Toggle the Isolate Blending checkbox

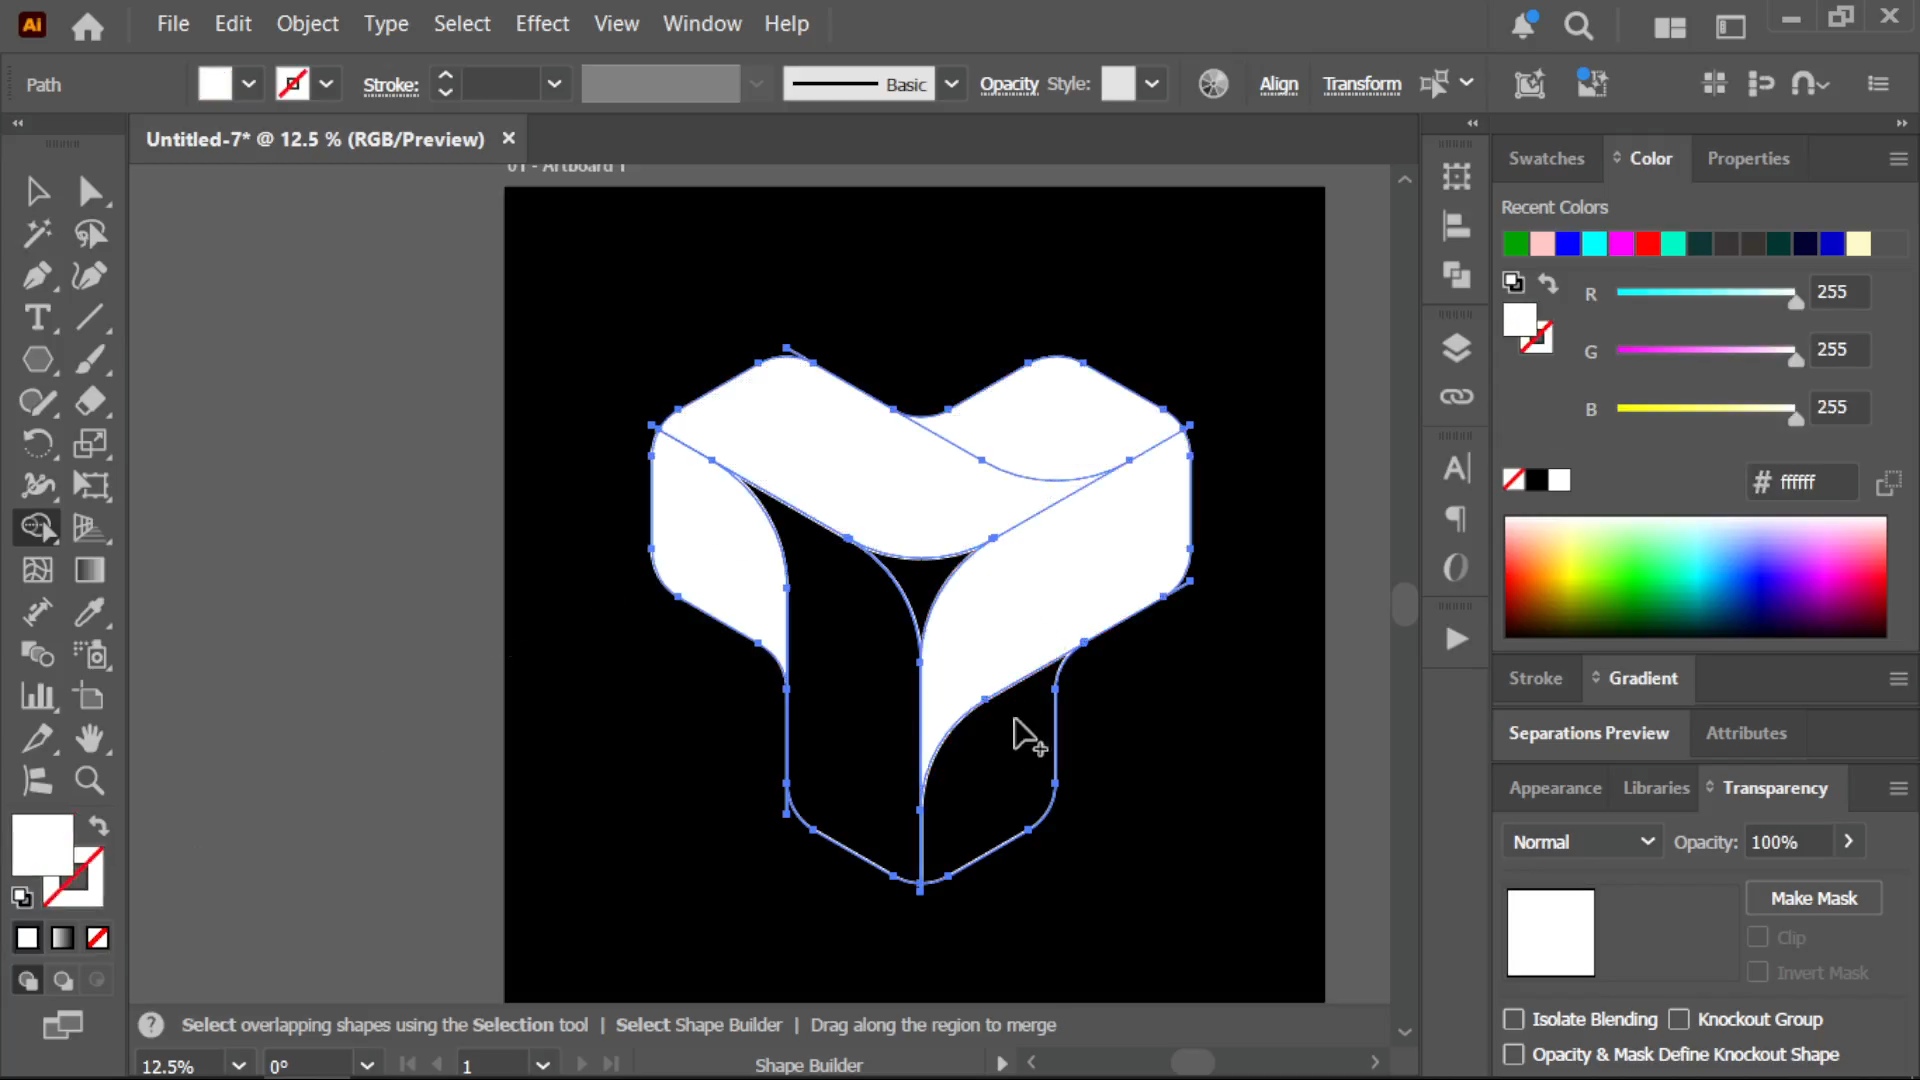[1514, 1019]
